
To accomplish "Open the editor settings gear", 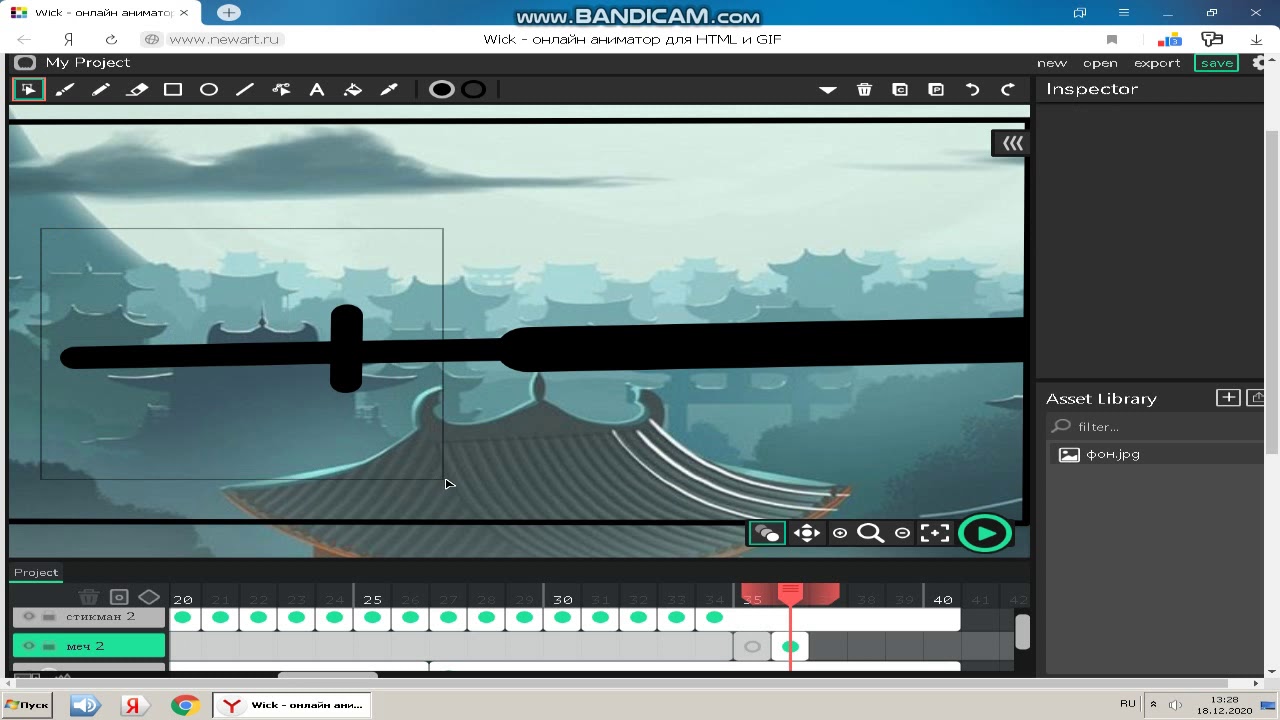I will 1259,63.
